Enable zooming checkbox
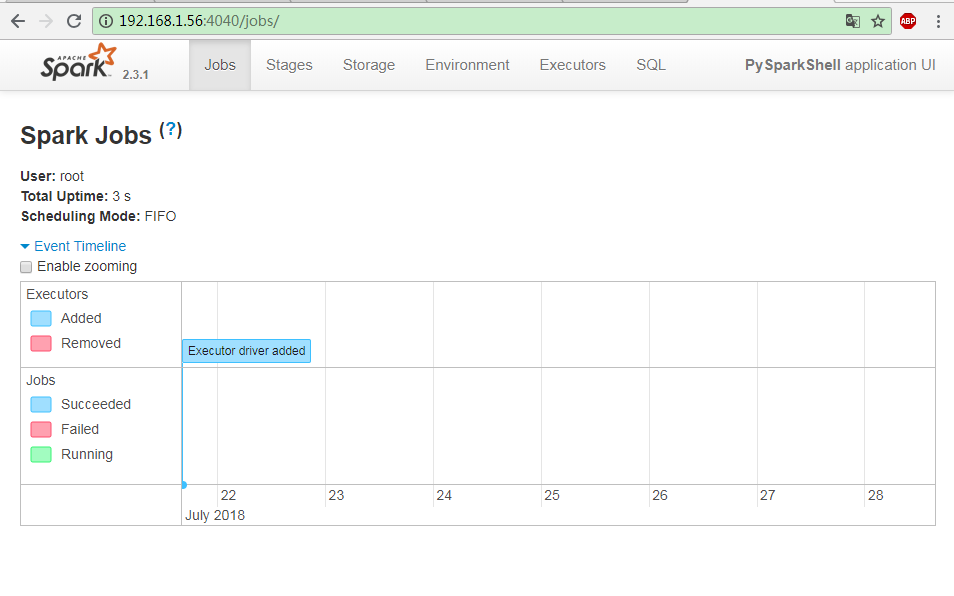Screen dimensions: 954x596 coord(27,267)
